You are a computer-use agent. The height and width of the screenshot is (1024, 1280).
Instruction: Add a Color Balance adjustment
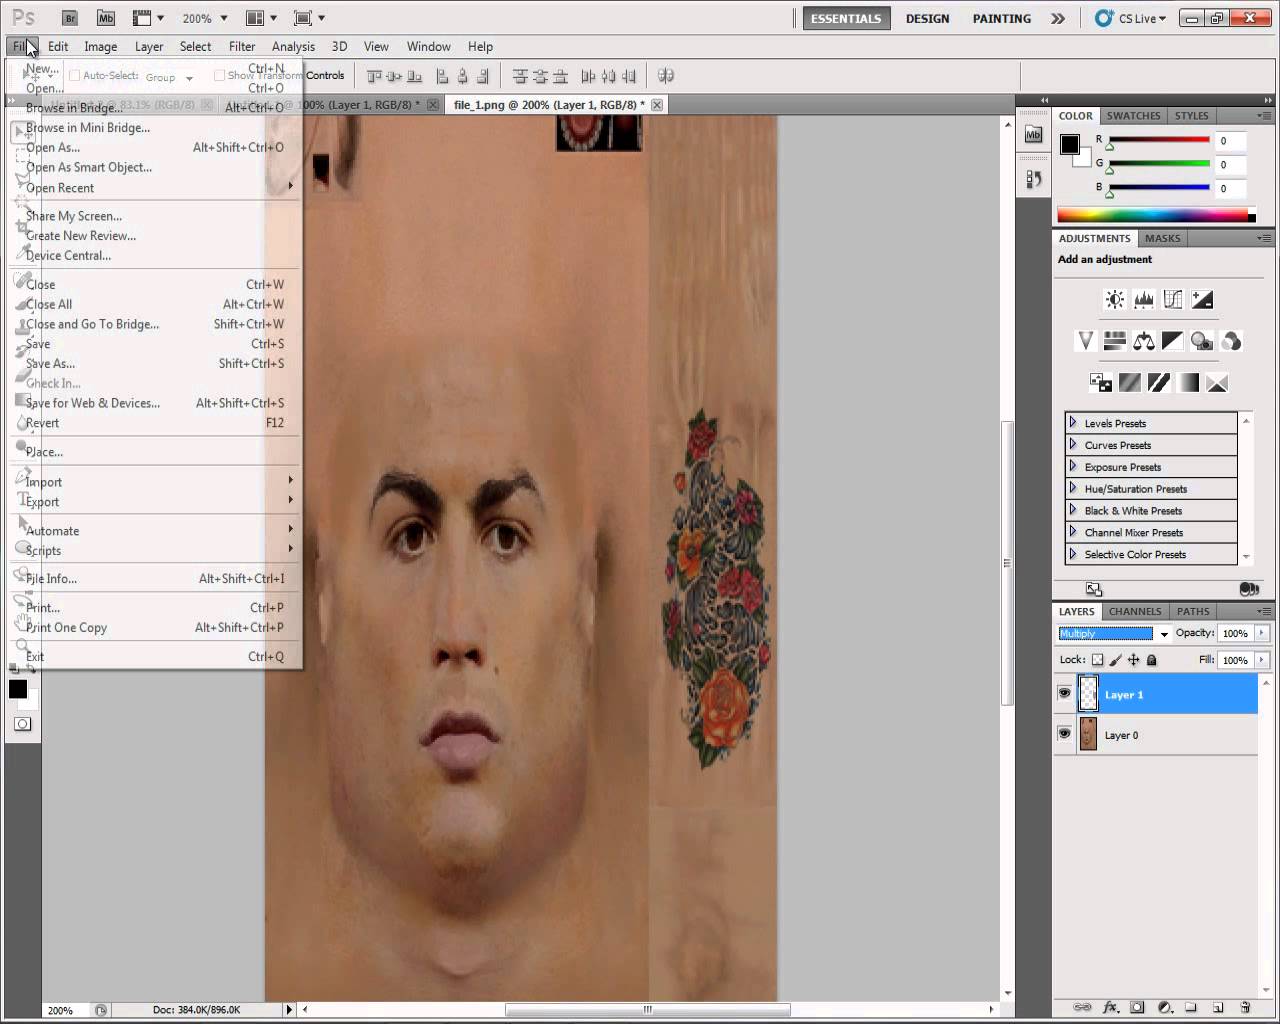click(x=1144, y=341)
